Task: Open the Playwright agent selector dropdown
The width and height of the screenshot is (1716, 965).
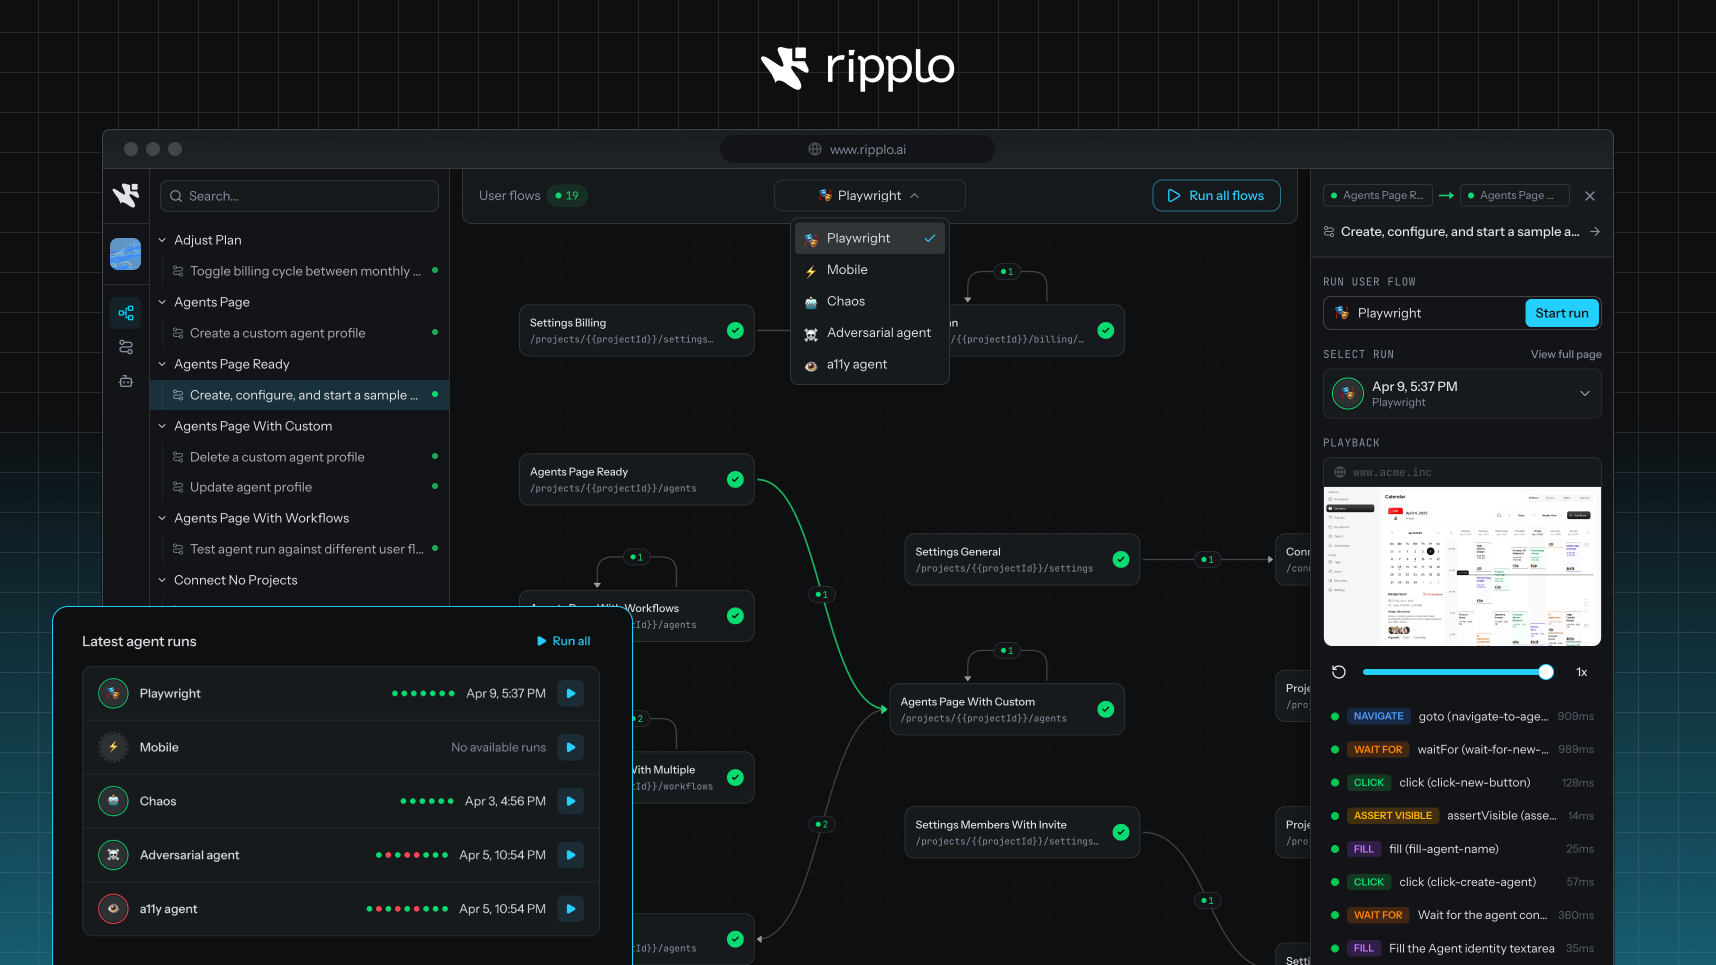Action: pyautogui.click(x=869, y=196)
